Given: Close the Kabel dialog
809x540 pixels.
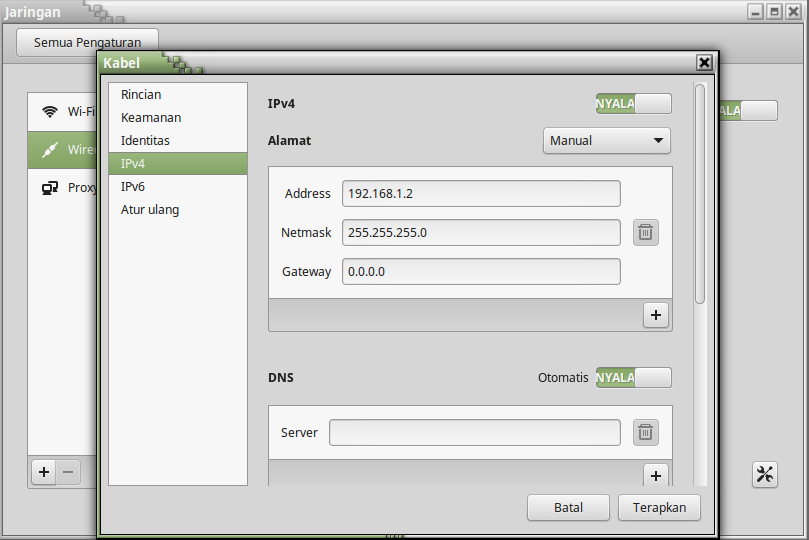Looking at the screenshot, I should pos(704,63).
